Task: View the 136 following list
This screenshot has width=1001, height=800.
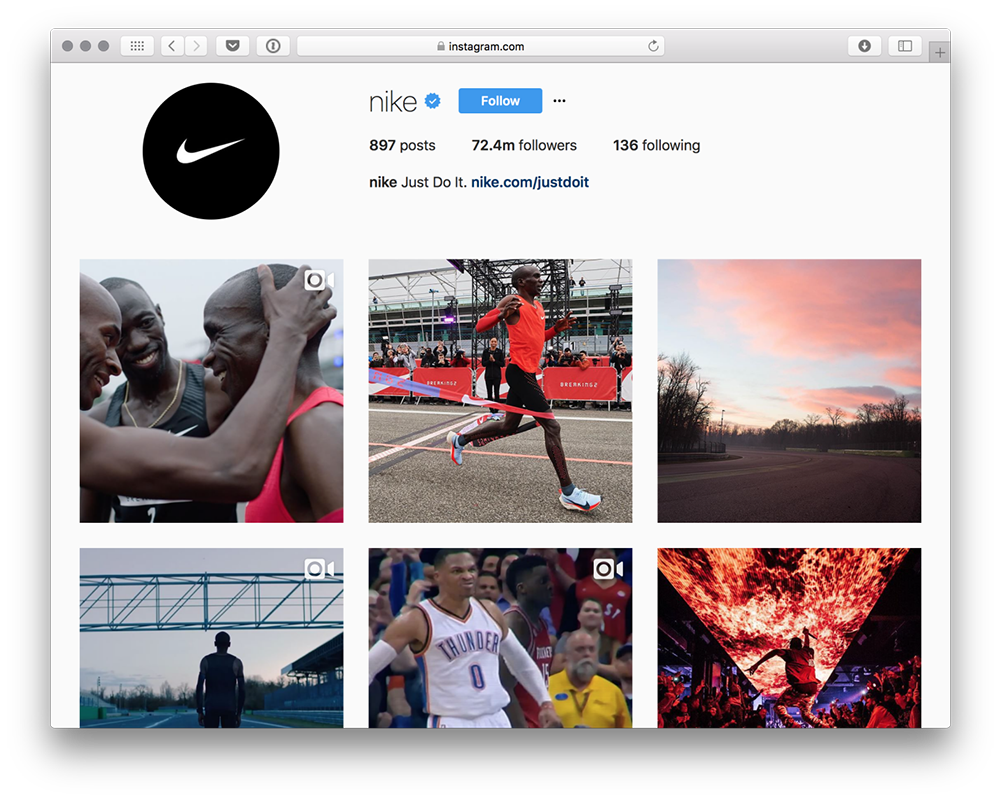Action: click(656, 146)
